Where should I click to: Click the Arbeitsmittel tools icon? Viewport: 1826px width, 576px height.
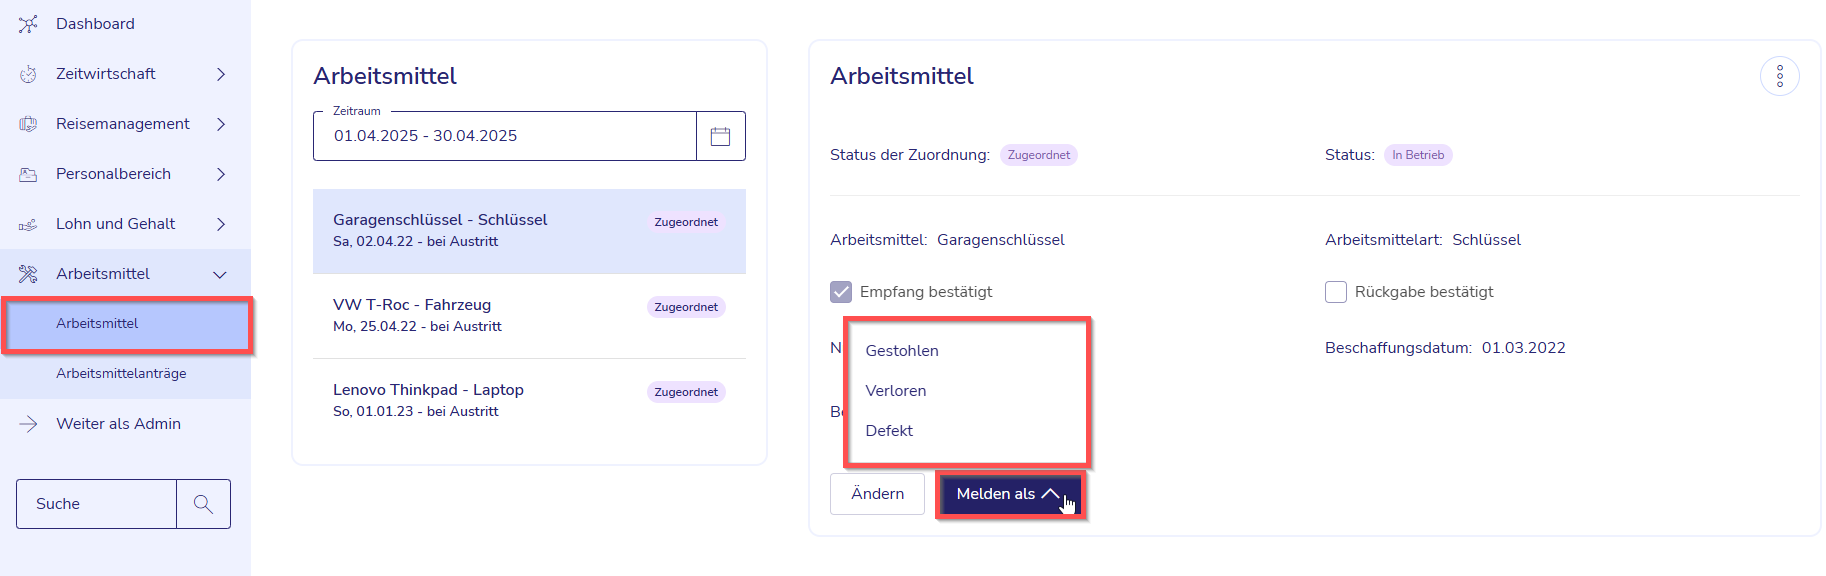tap(28, 274)
